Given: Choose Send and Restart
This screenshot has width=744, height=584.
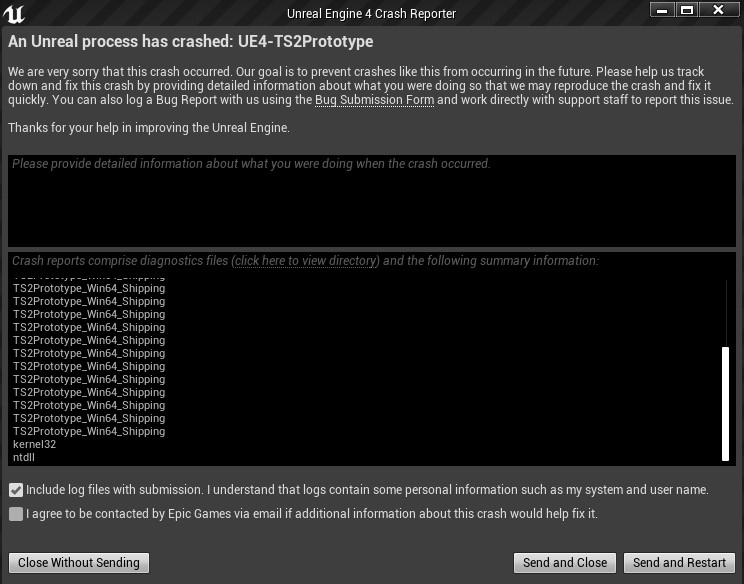Looking at the screenshot, I should point(679,562).
